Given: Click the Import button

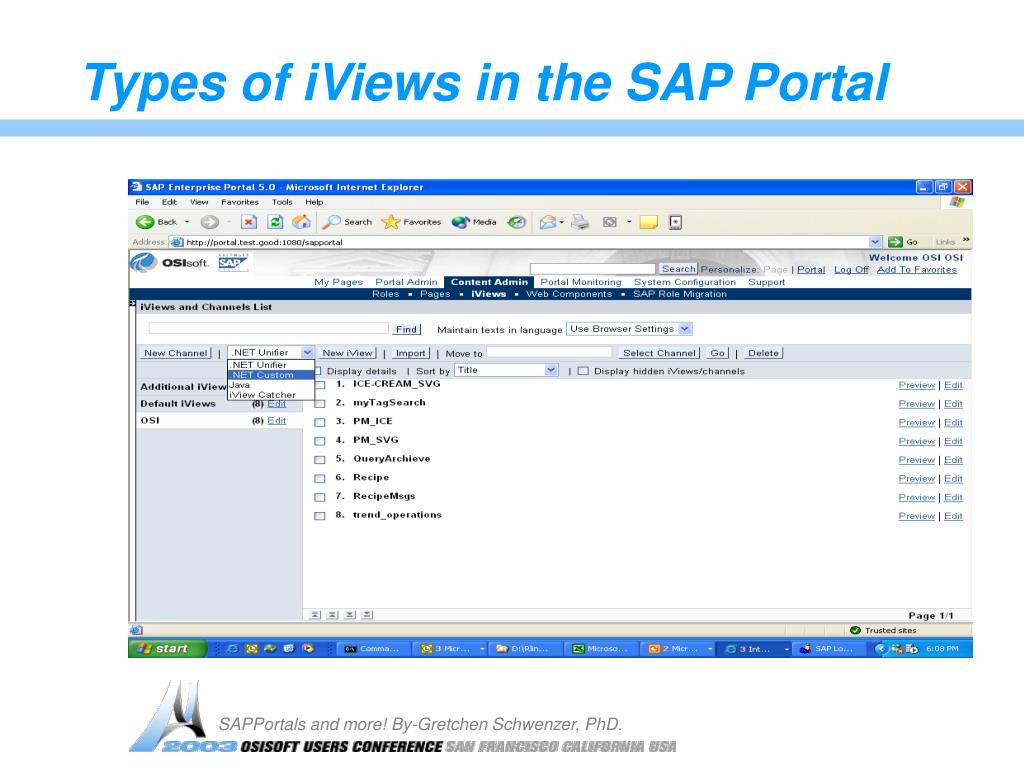Looking at the screenshot, I should (x=411, y=353).
